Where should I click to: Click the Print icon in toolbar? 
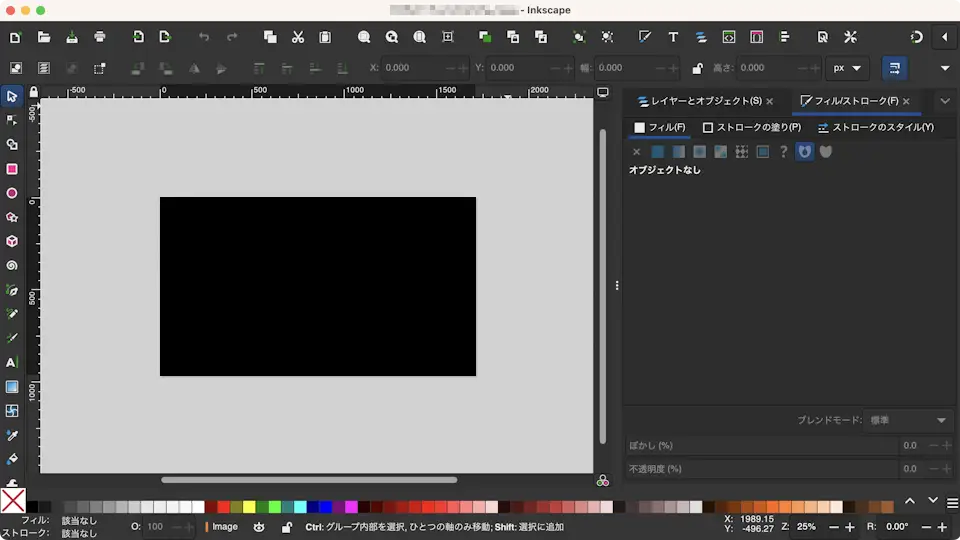click(x=100, y=37)
